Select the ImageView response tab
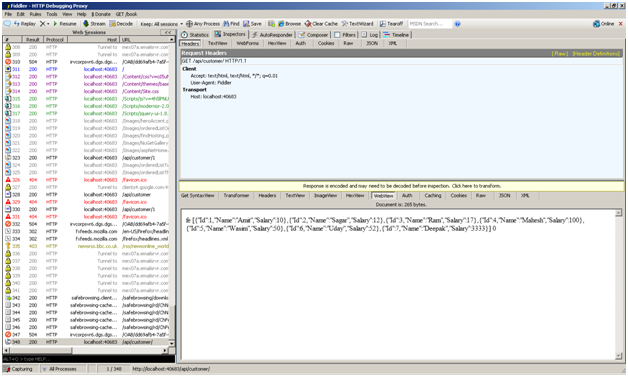The height and width of the screenshot is (377, 628). click(x=325, y=196)
